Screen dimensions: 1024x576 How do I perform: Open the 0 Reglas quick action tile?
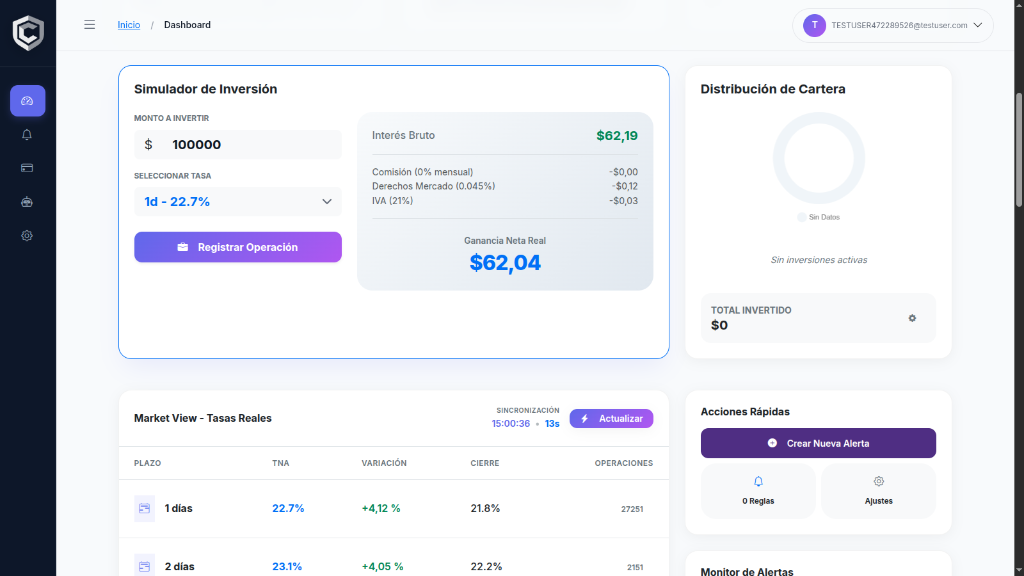(758, 490)
